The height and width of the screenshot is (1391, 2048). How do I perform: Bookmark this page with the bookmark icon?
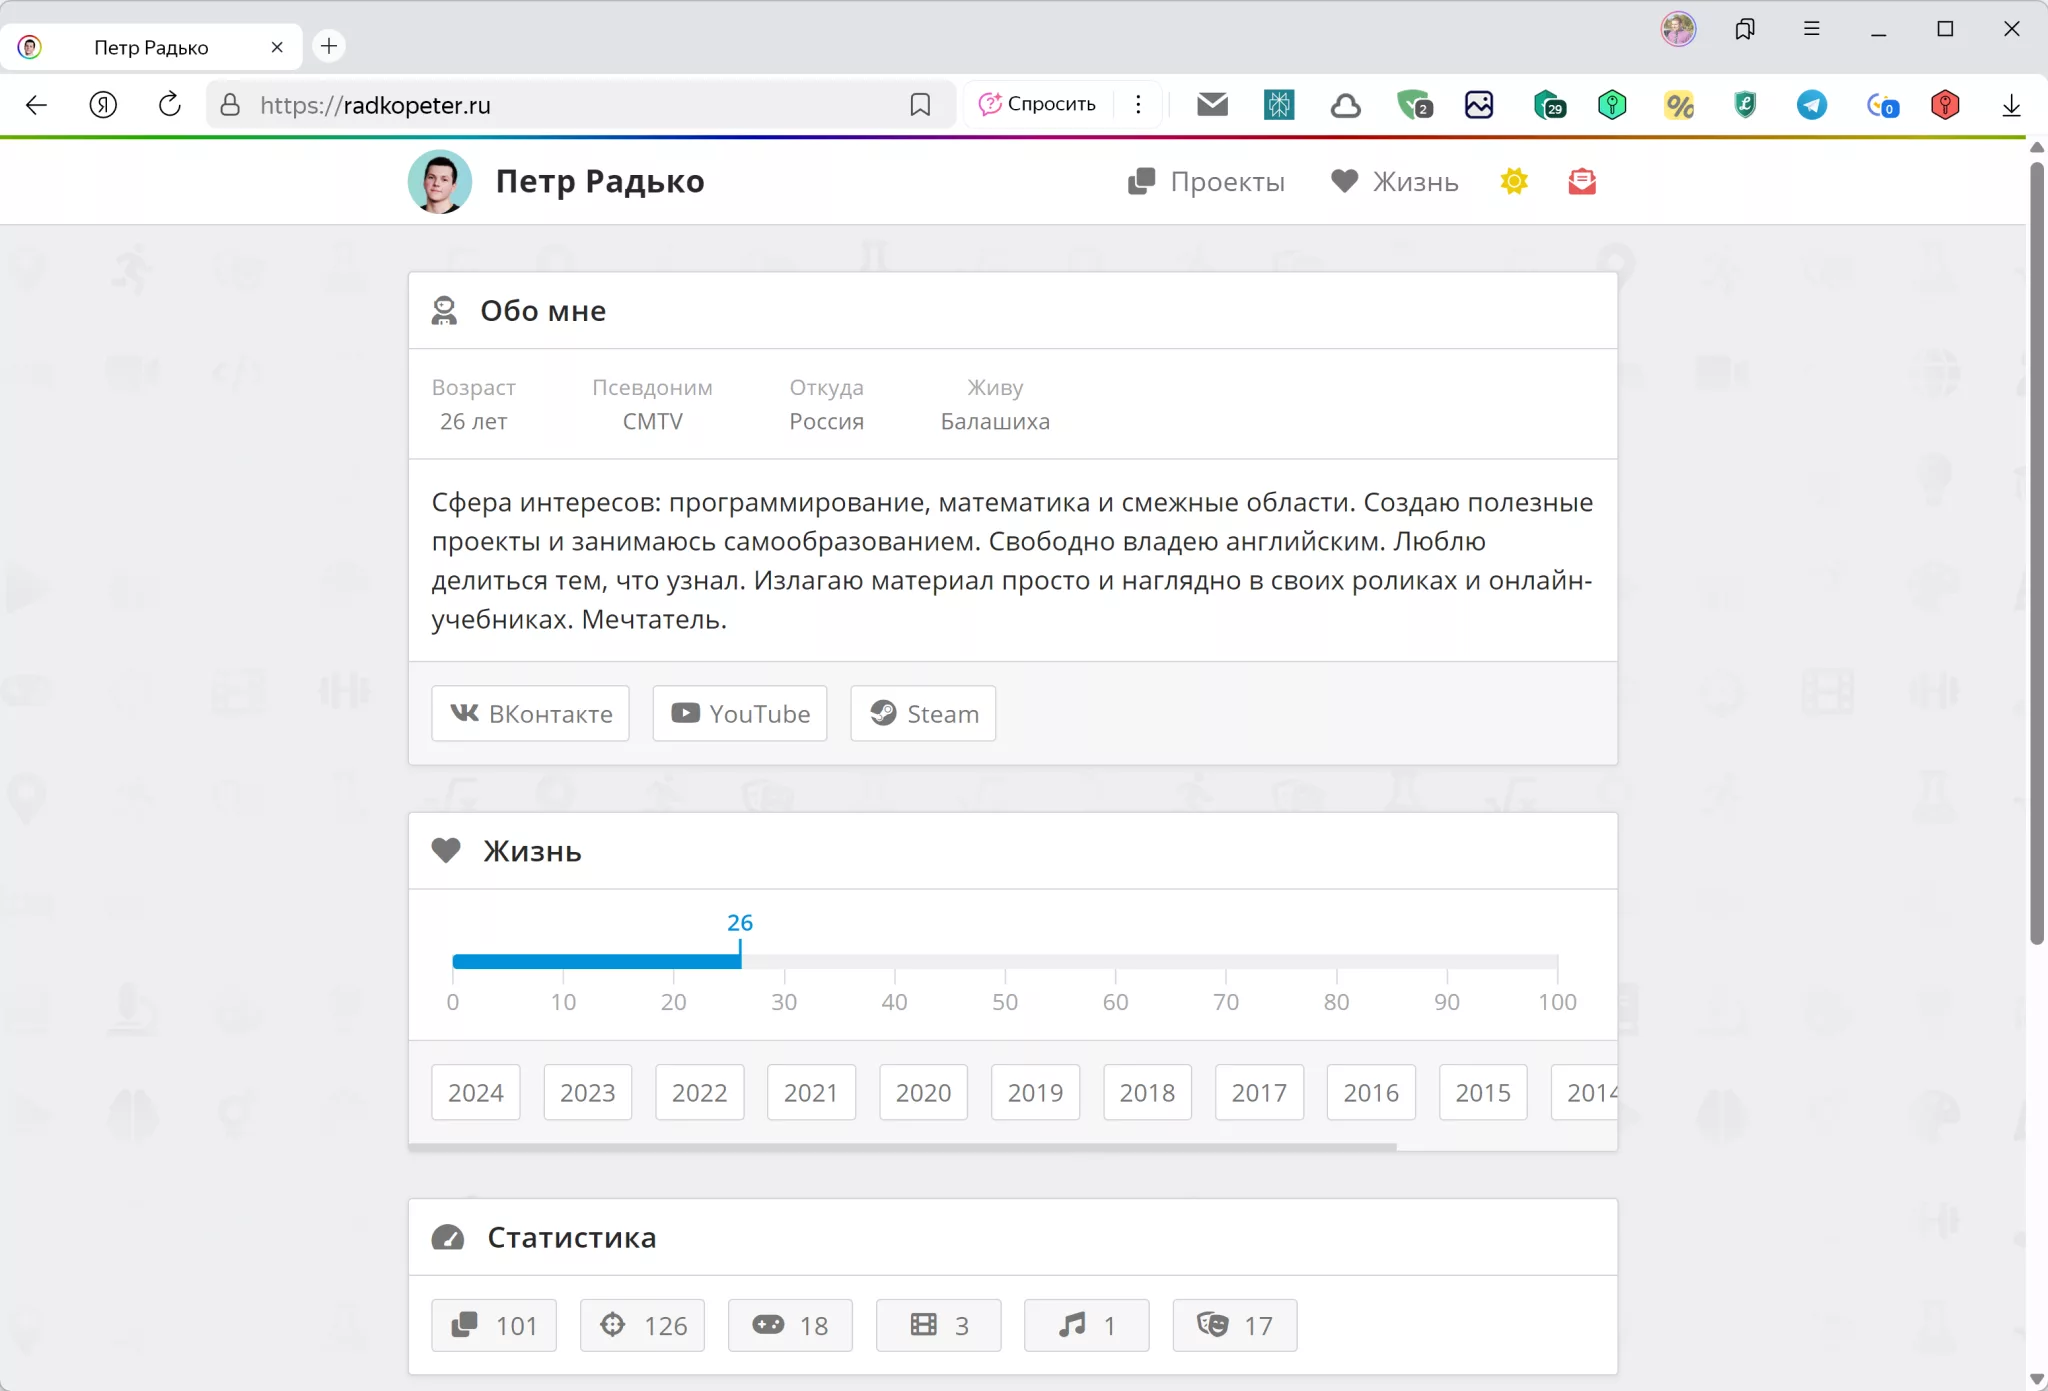[920, 104]
